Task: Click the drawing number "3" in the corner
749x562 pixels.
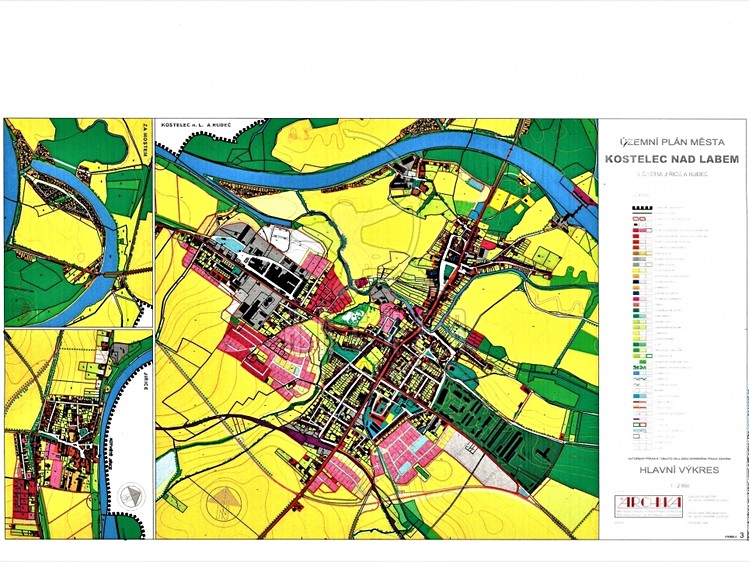Action: 741,535
